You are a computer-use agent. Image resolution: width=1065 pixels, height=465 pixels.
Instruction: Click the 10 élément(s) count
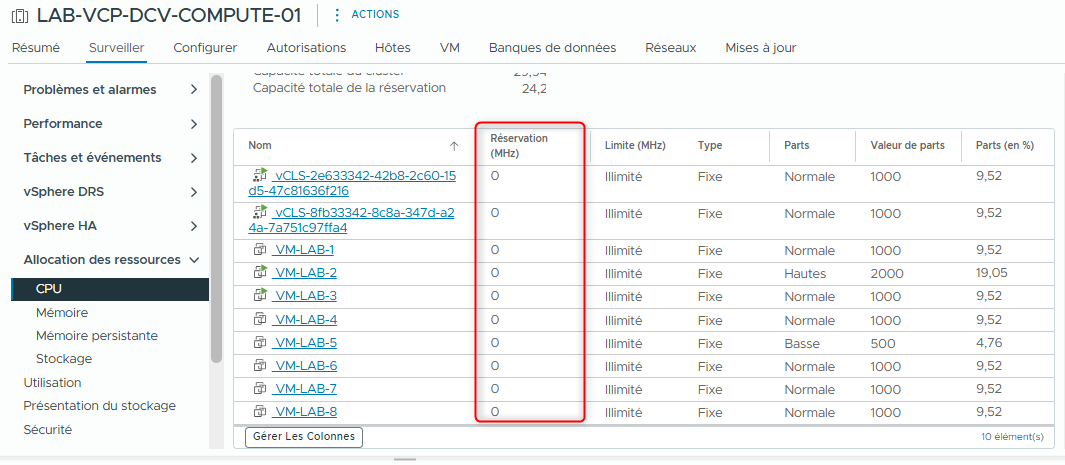click(1013, 436)
